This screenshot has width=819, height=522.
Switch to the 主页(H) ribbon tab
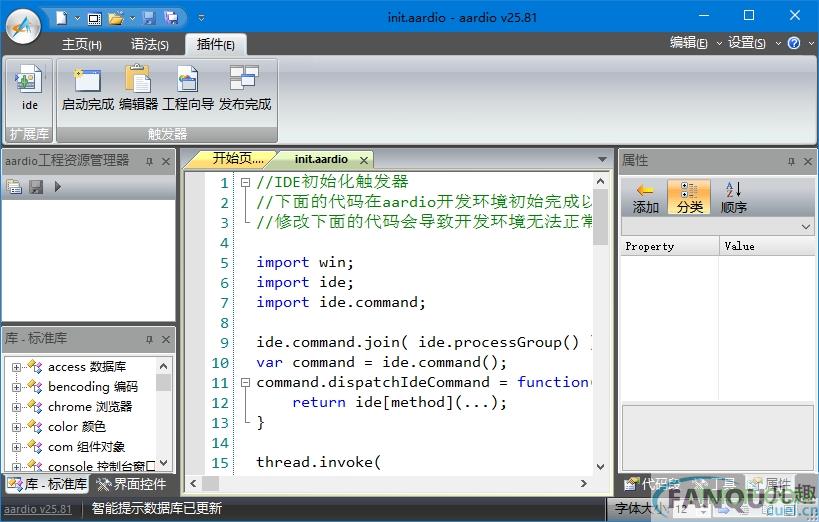(81, 44)
